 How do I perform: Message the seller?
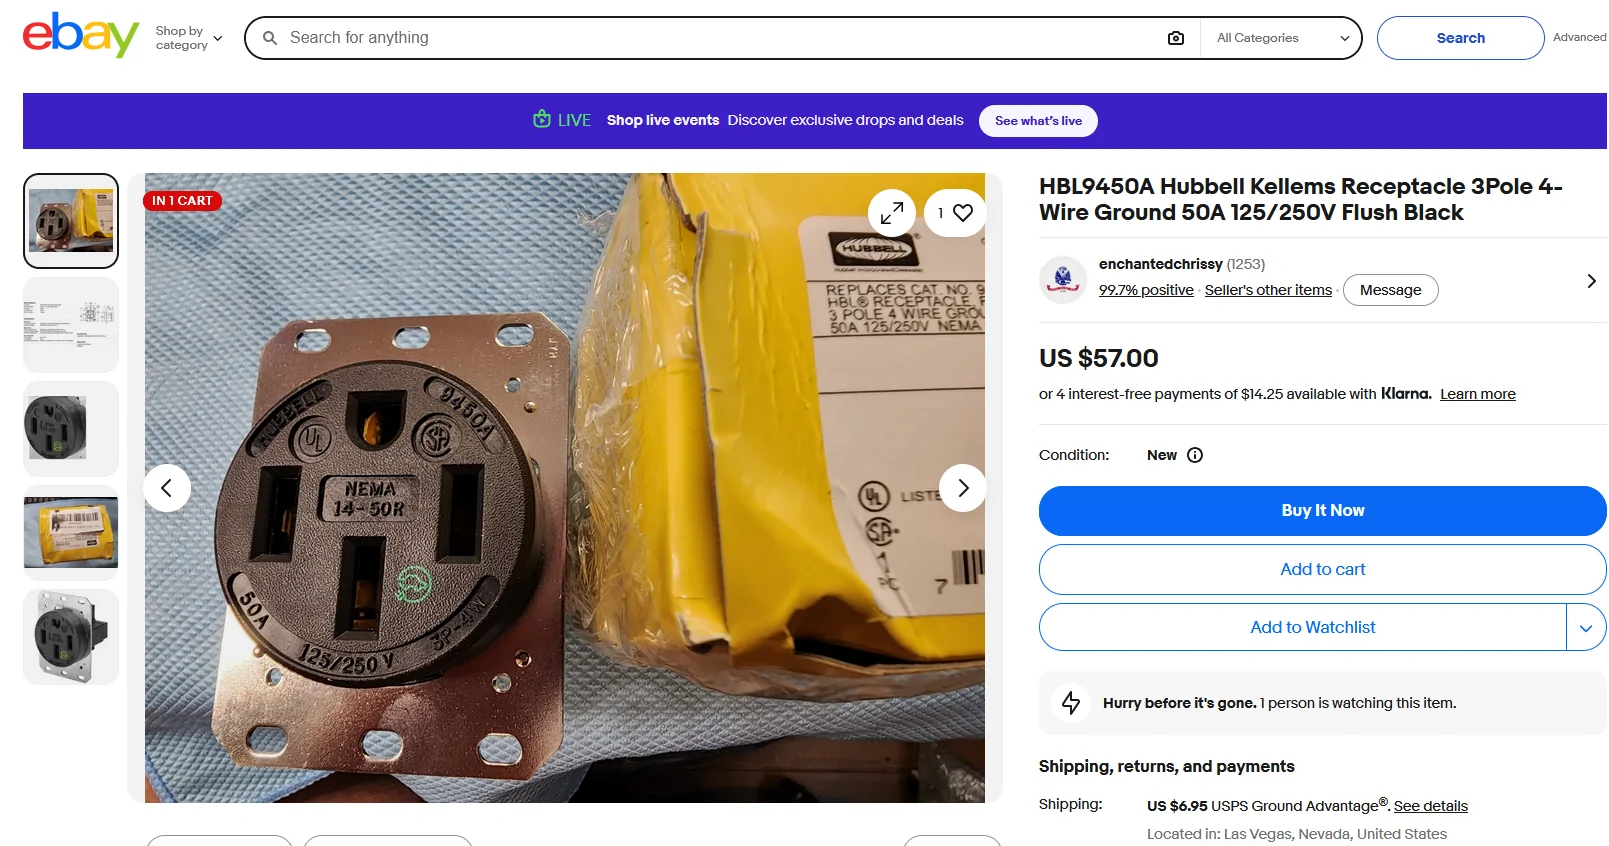[x=1390, y=290]
